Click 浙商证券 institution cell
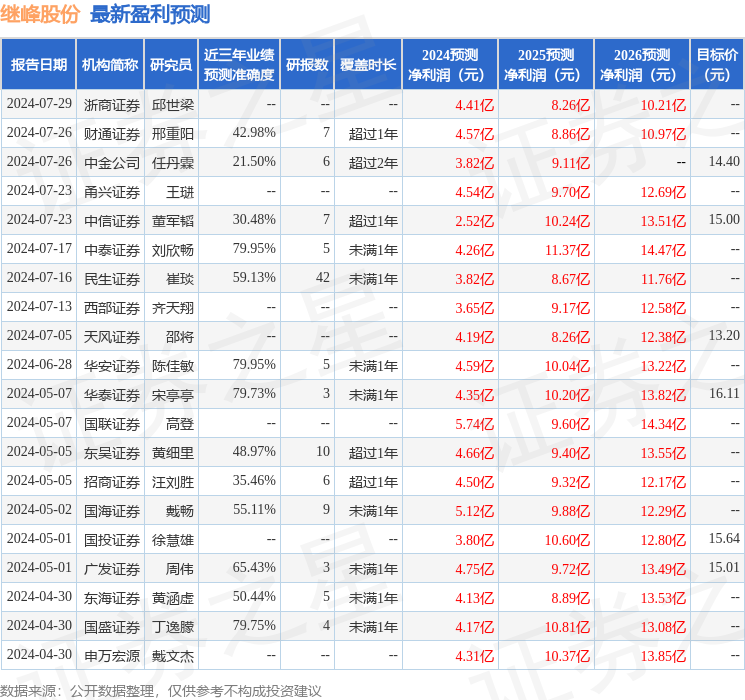 [112, 105]
